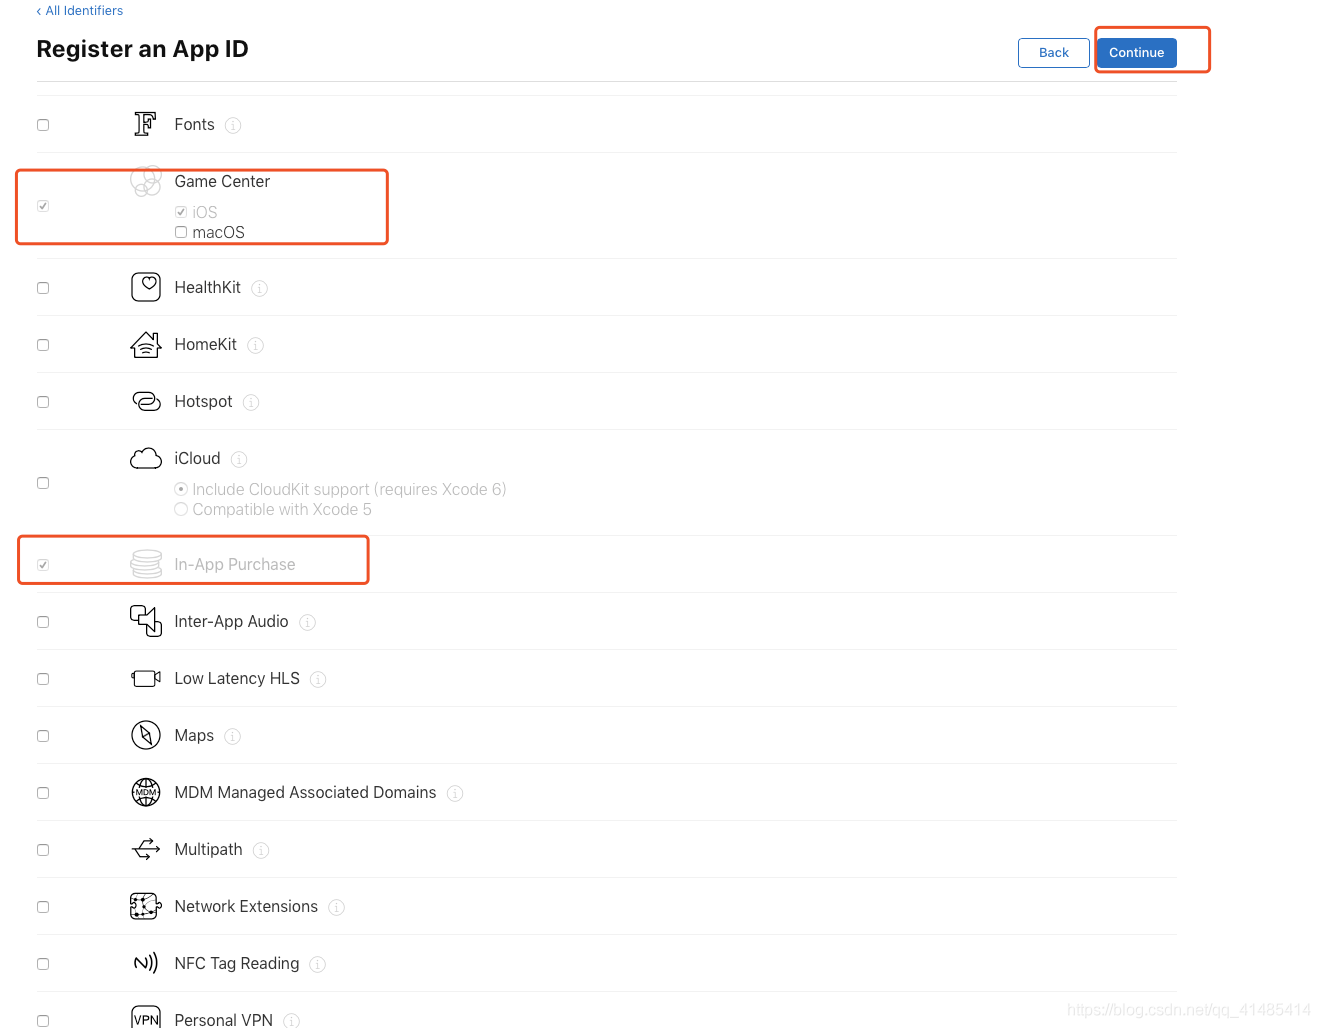Enable the Maps checkbox

(x=43, y=736)
